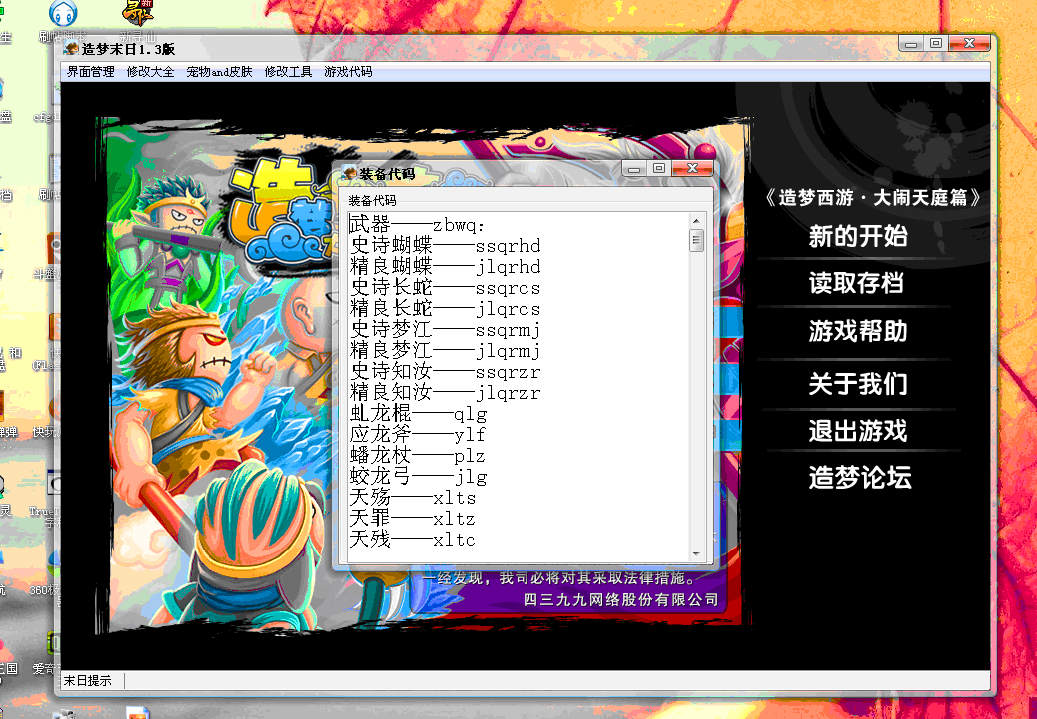Open the 宠物and皮肤 menu
Screen dimensions: 1037x719
[x=219, y=71]
